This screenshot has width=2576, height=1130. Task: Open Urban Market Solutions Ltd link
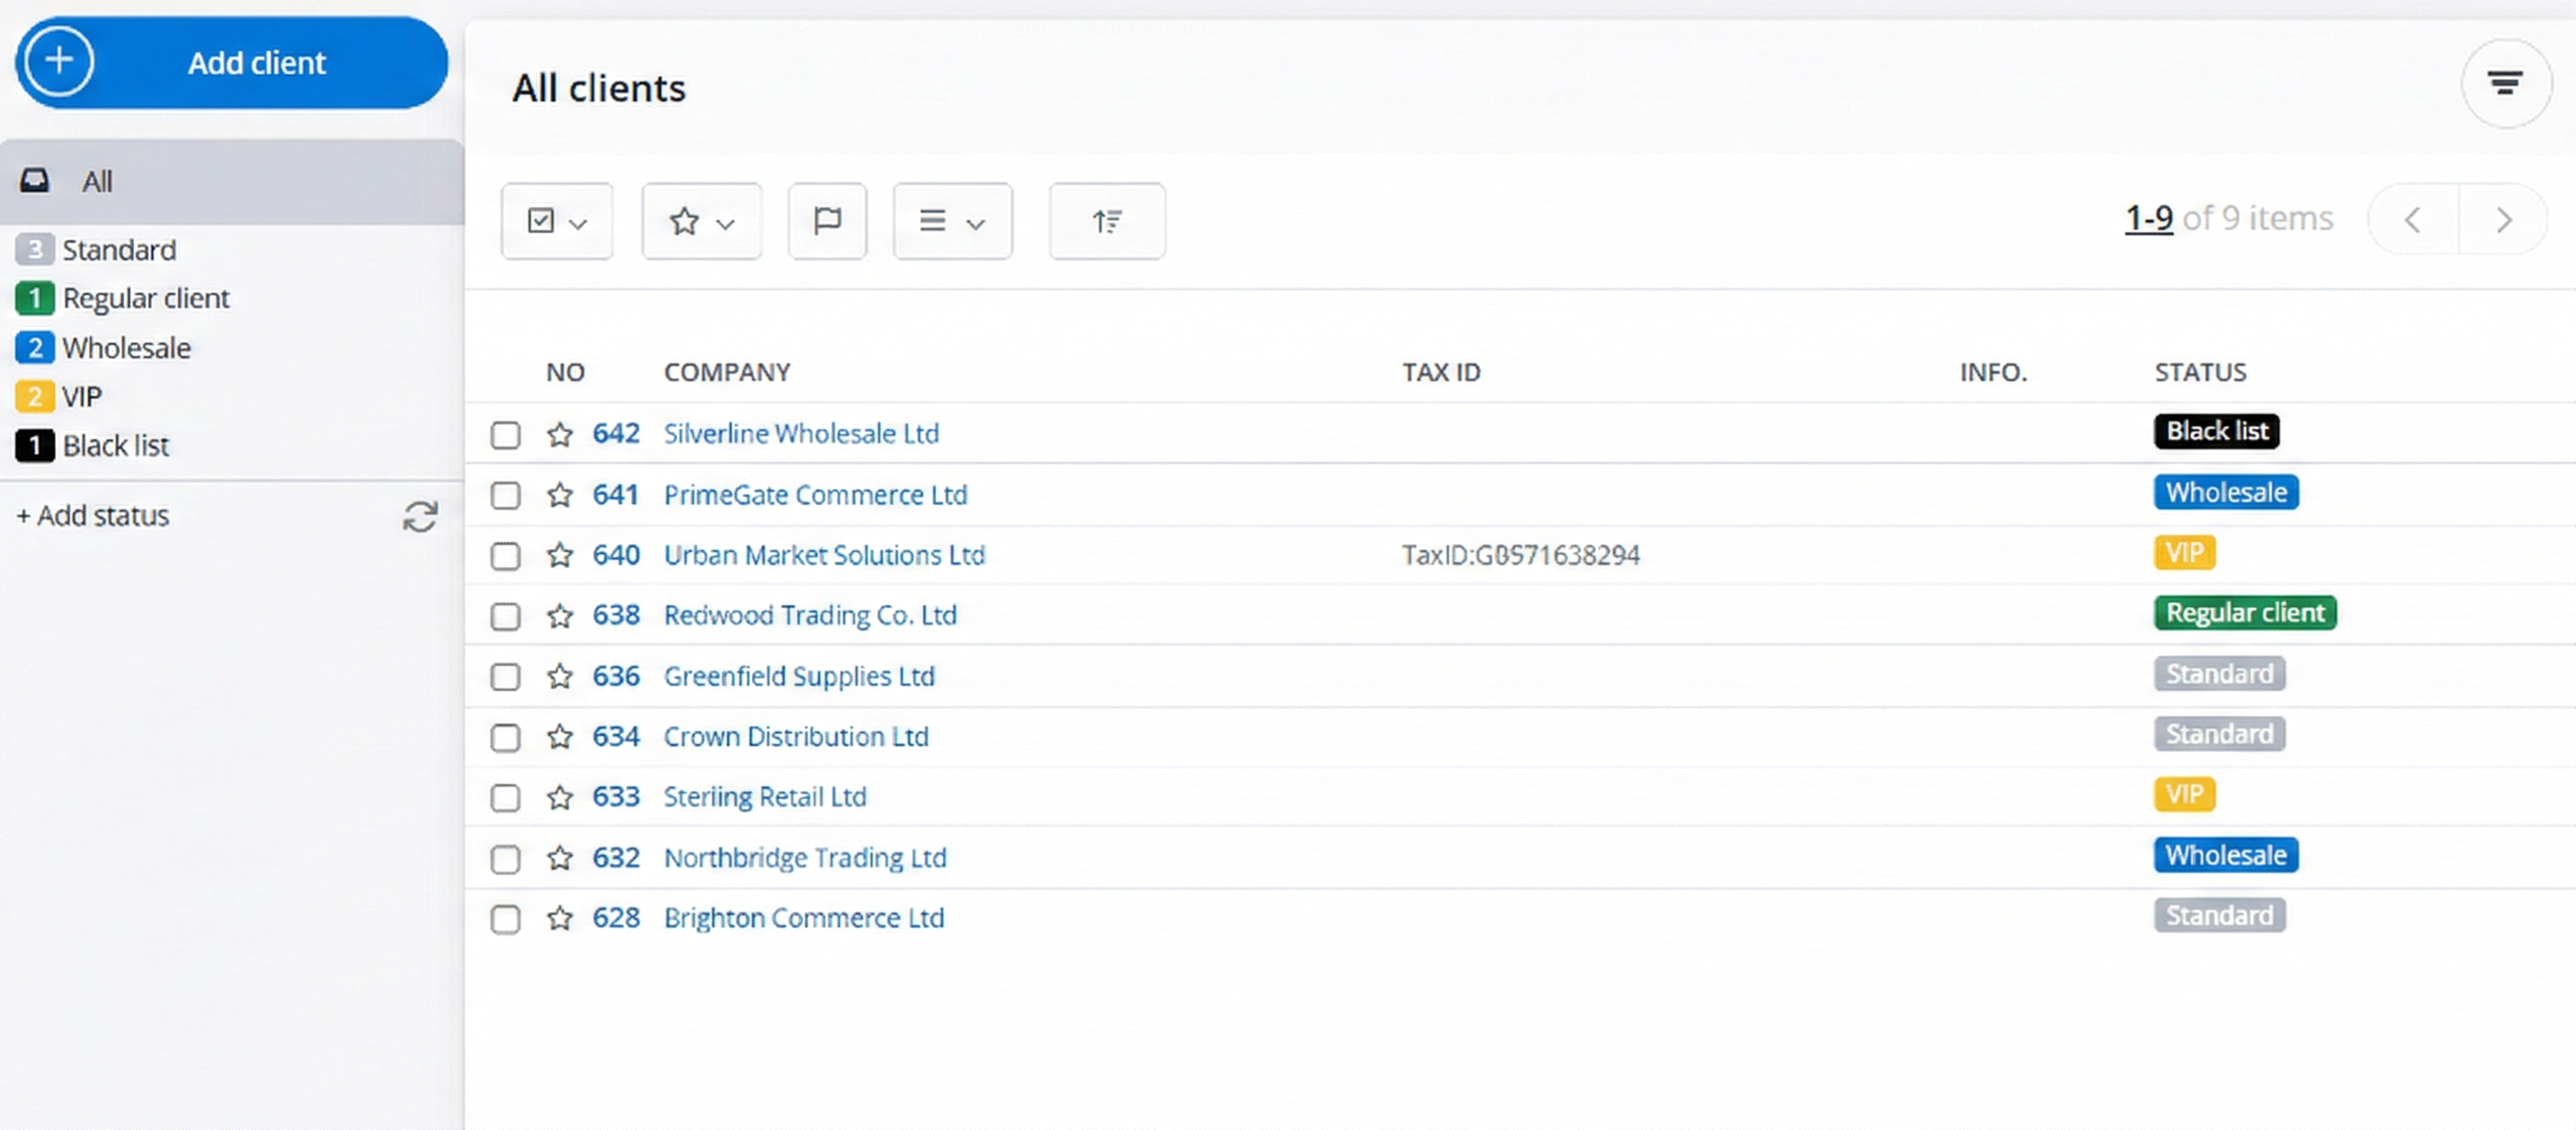(x=824, y=555)
